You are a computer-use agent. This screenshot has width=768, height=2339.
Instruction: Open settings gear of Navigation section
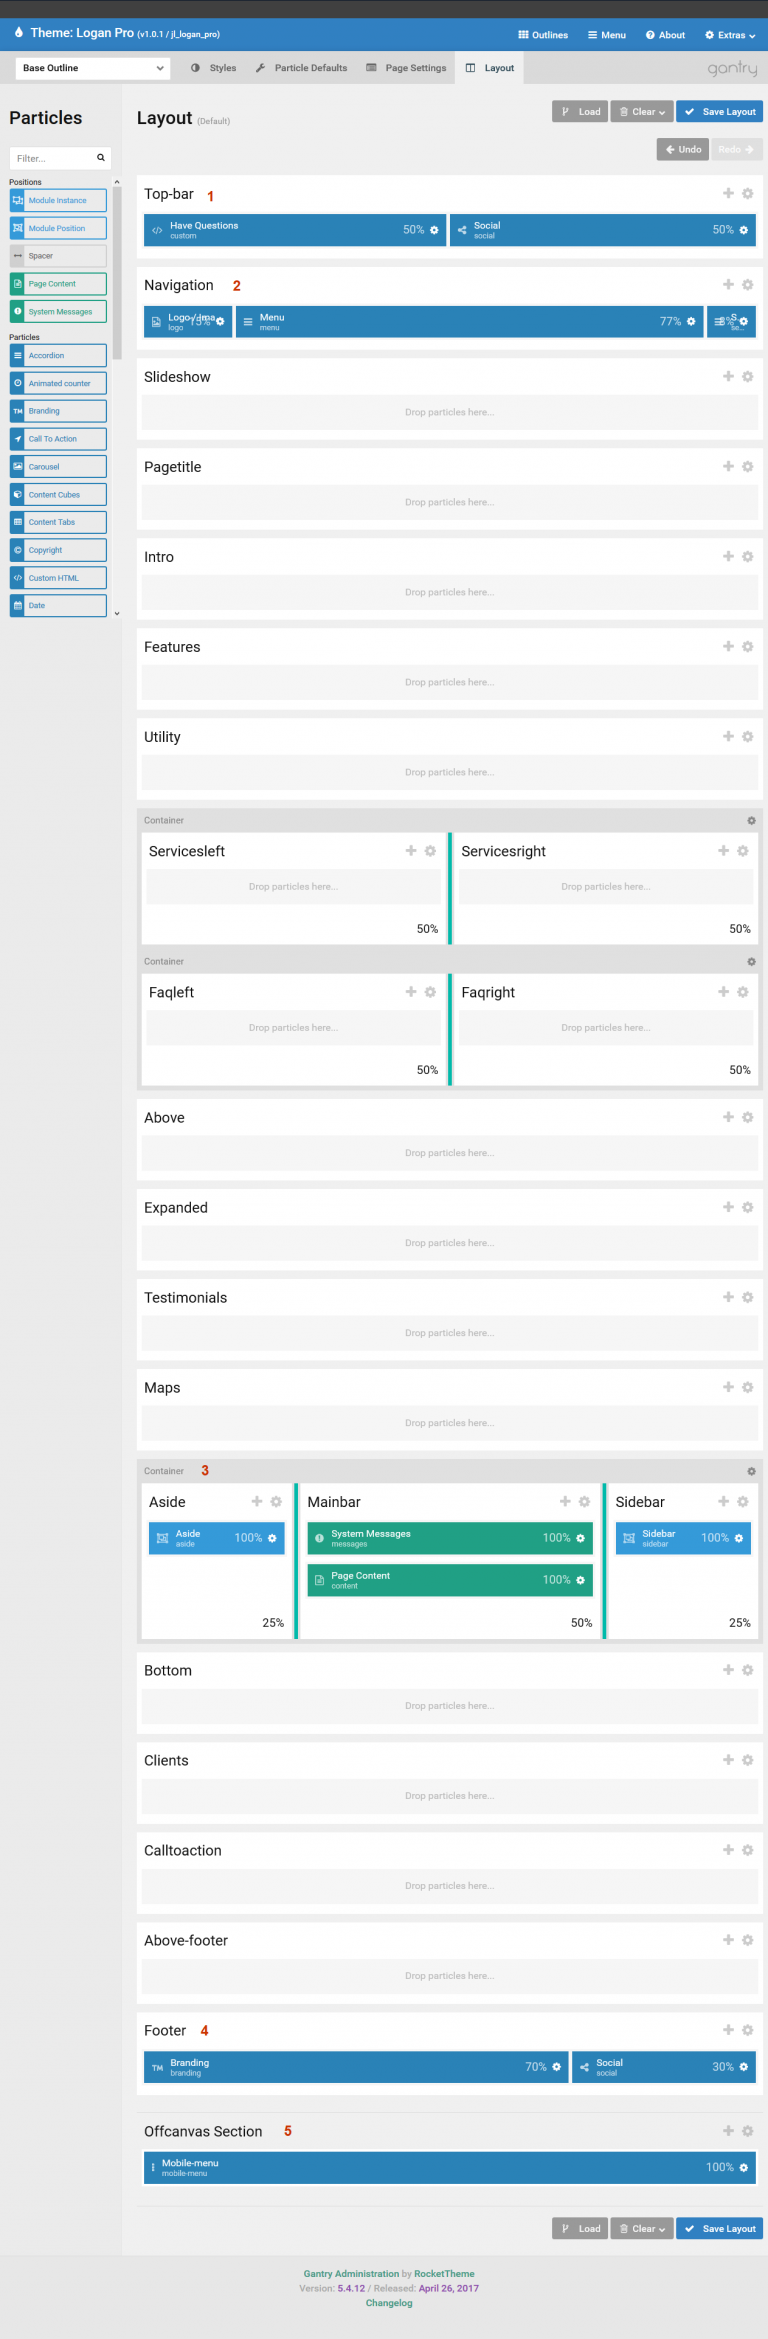(747, 285)
